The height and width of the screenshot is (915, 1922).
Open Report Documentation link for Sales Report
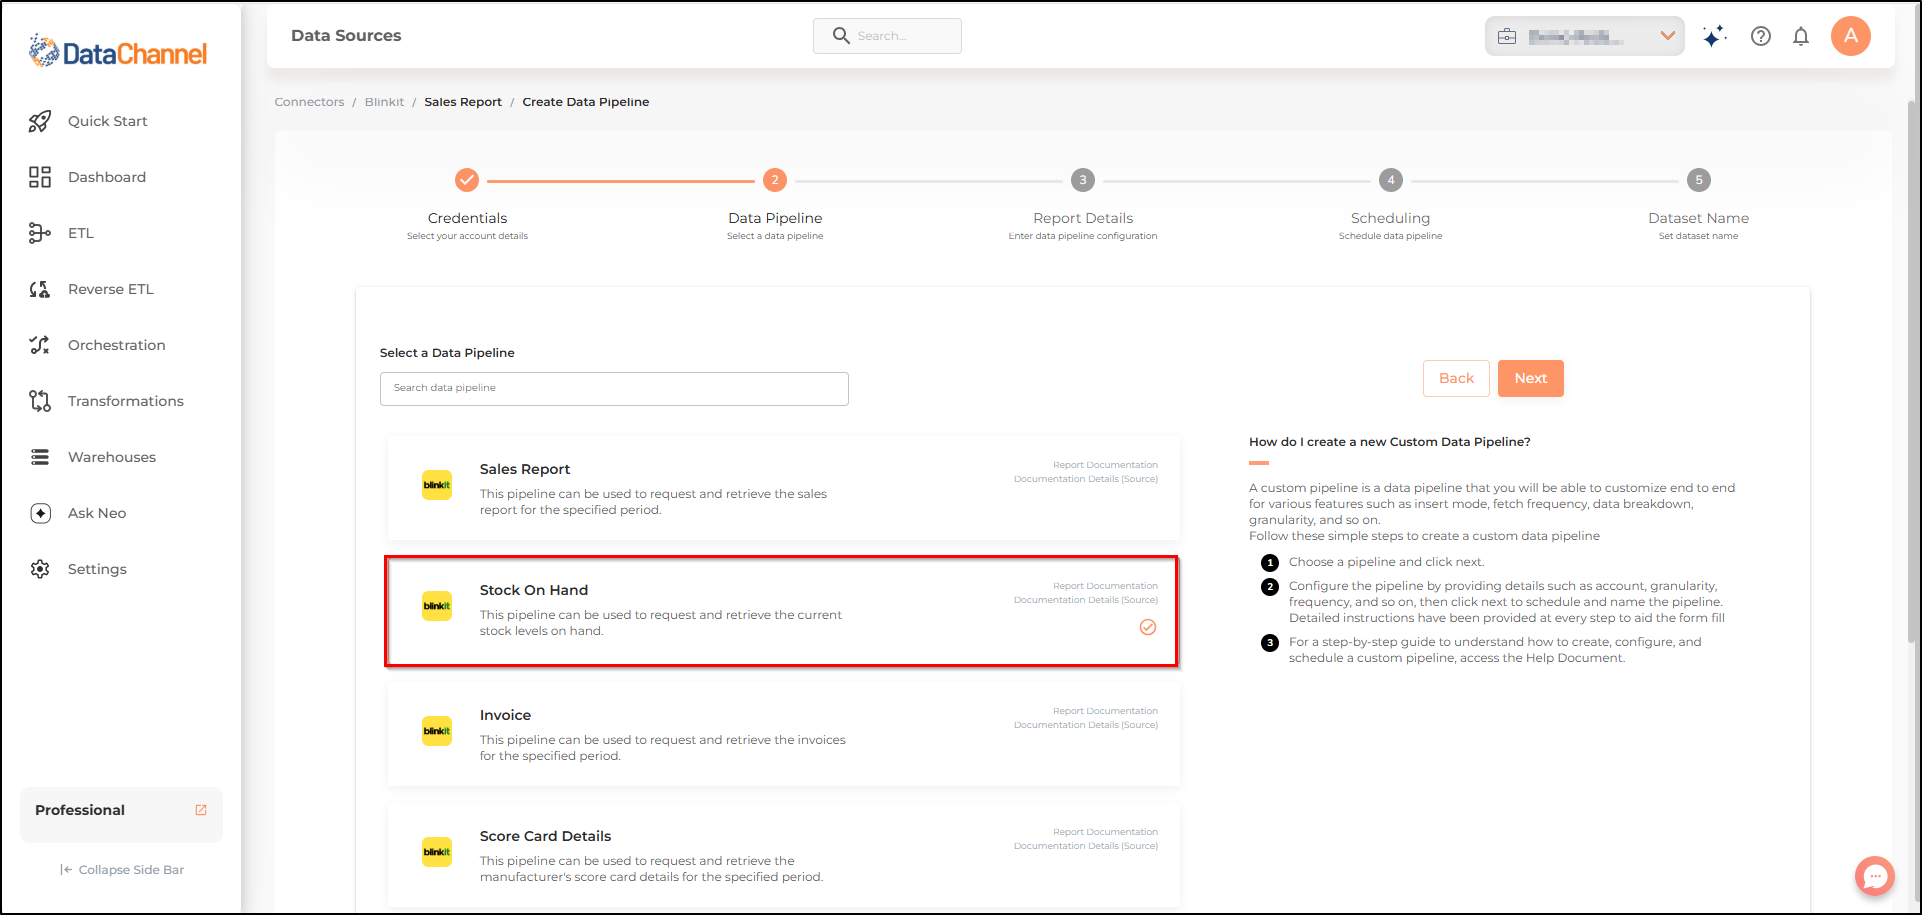tap(1105, 465)
